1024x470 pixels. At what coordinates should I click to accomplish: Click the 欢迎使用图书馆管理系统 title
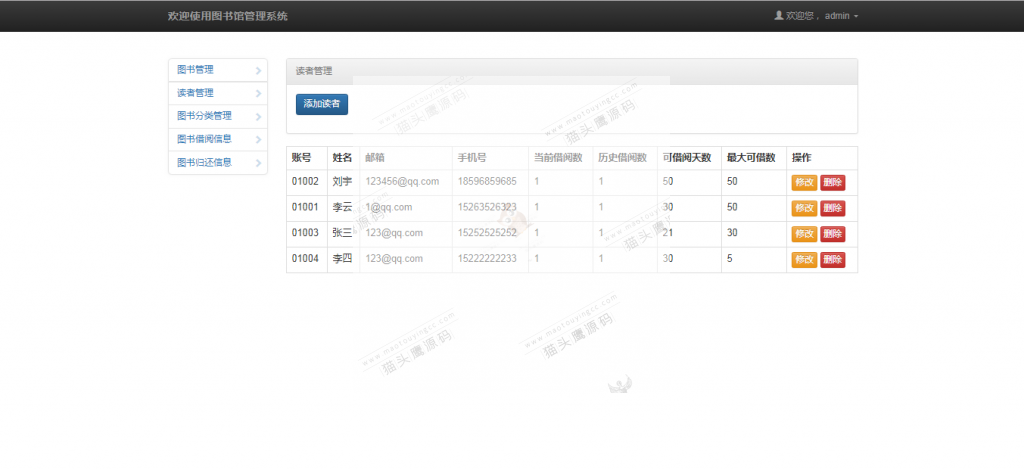227,16
